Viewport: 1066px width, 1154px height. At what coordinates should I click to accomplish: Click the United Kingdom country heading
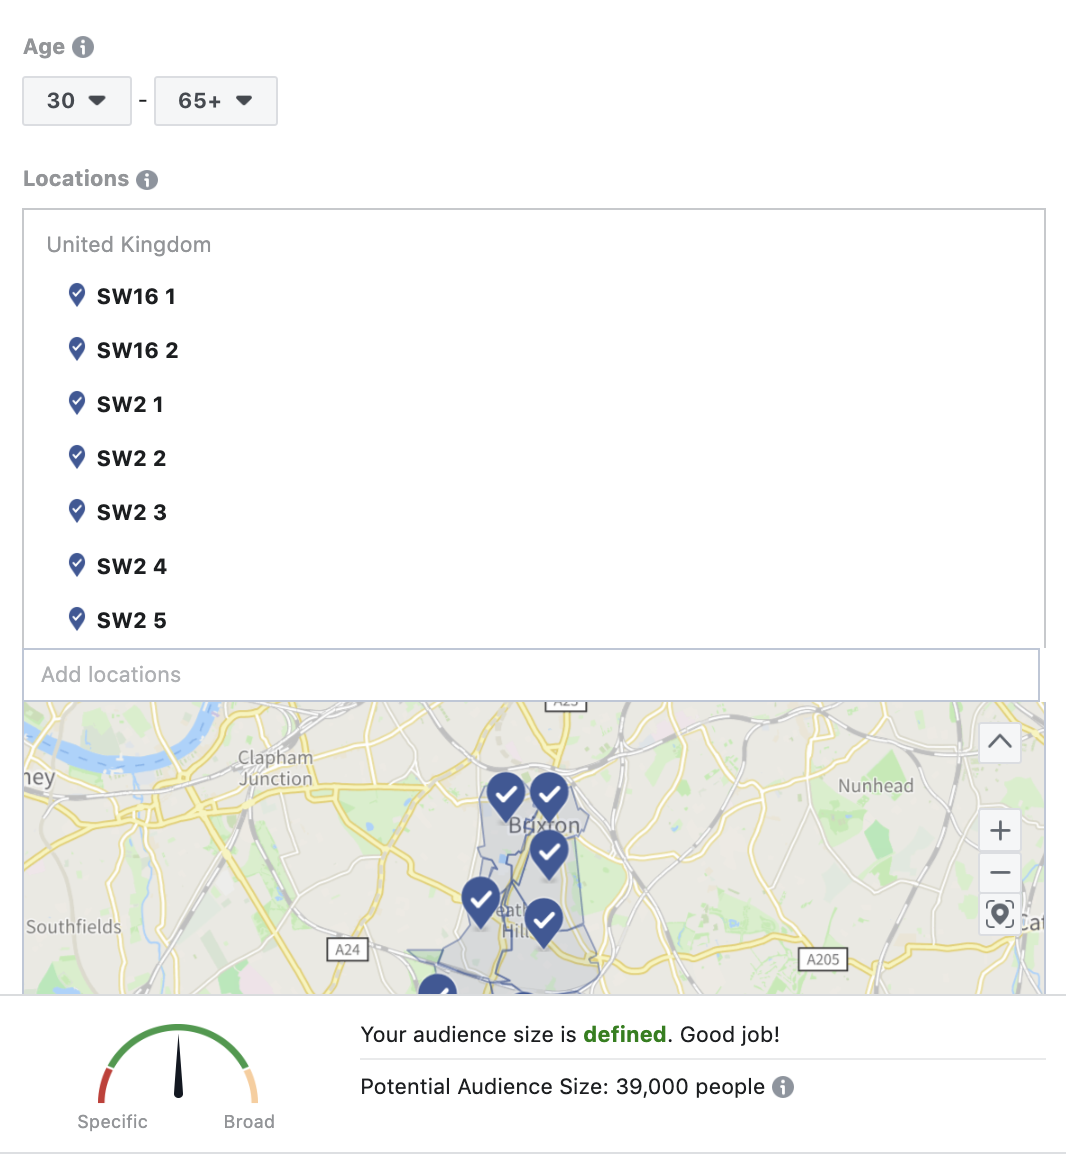pyautogui.click(x=129, y=244)
